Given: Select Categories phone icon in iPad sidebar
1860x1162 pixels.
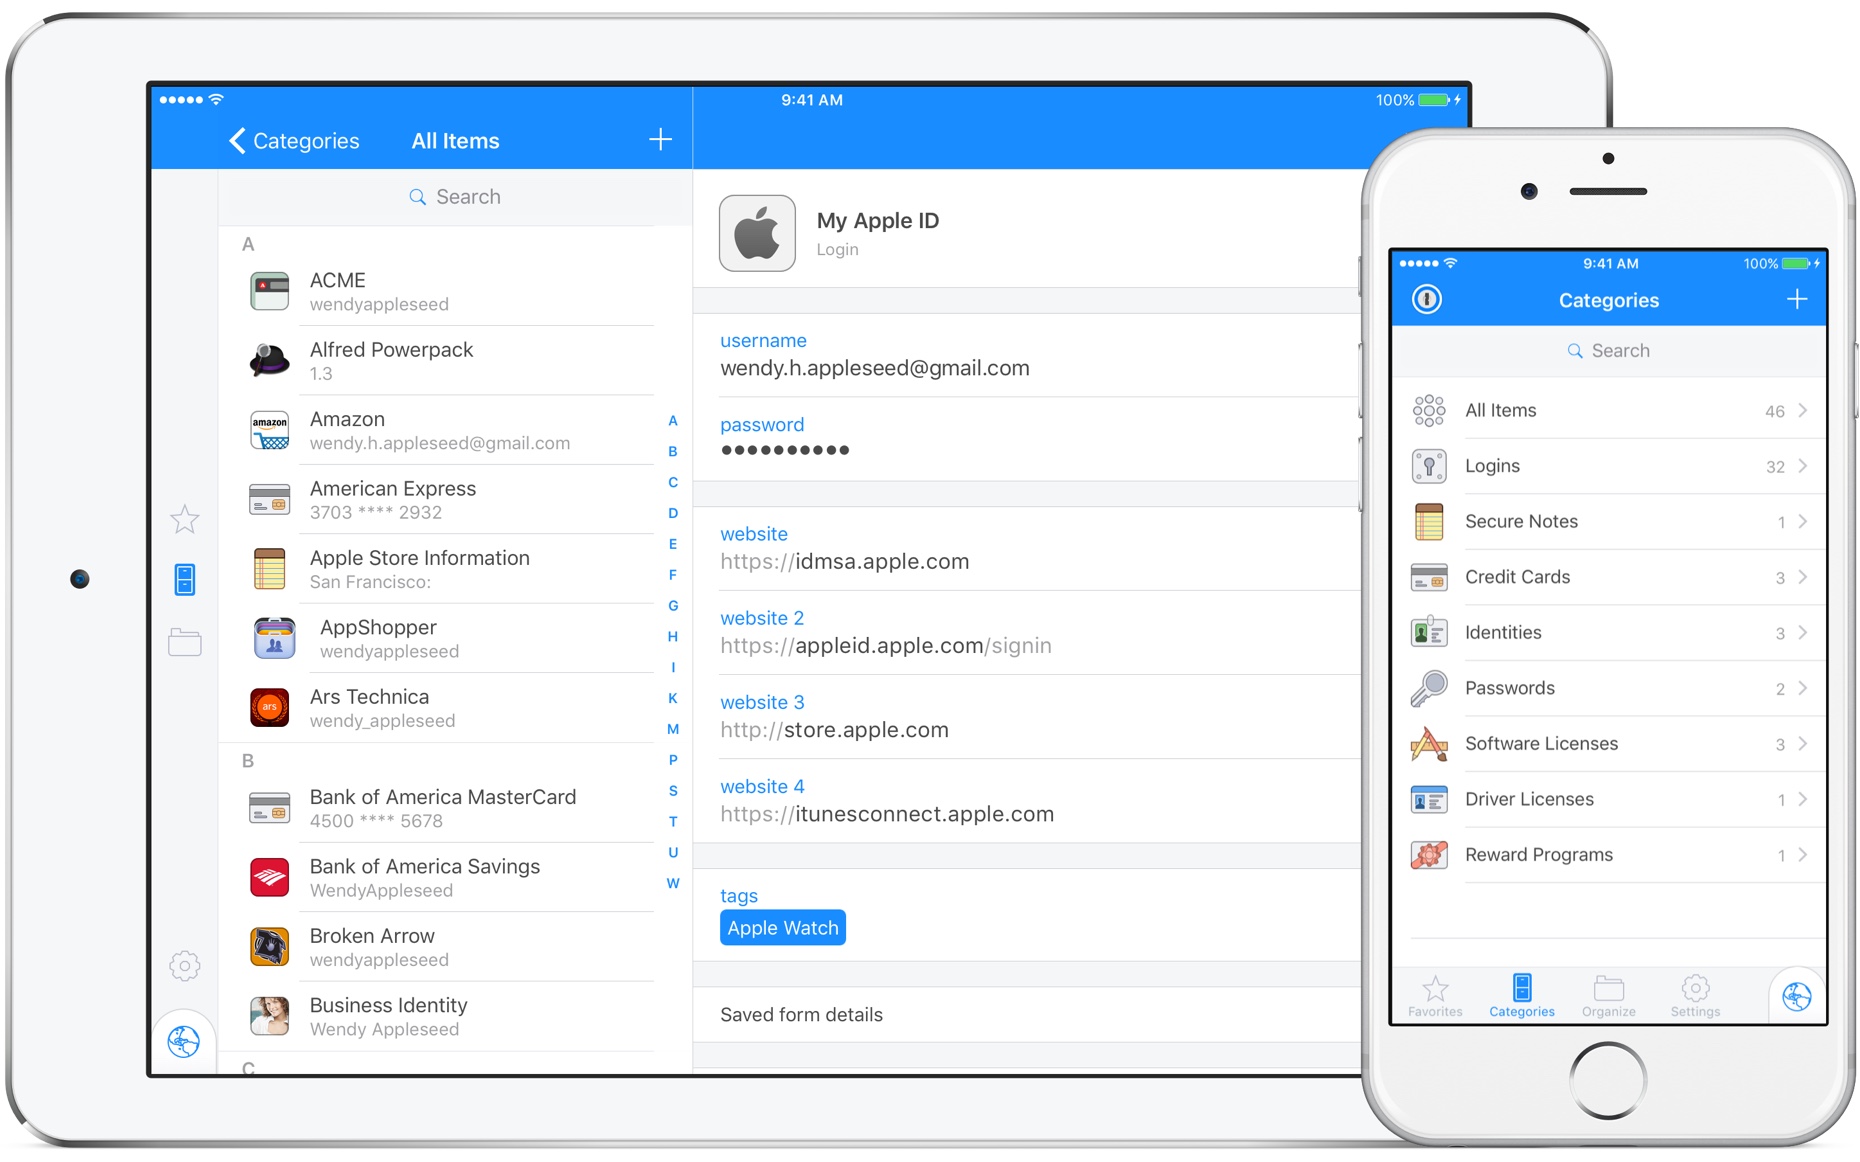Looking at the screenshot, I should 185,579.
